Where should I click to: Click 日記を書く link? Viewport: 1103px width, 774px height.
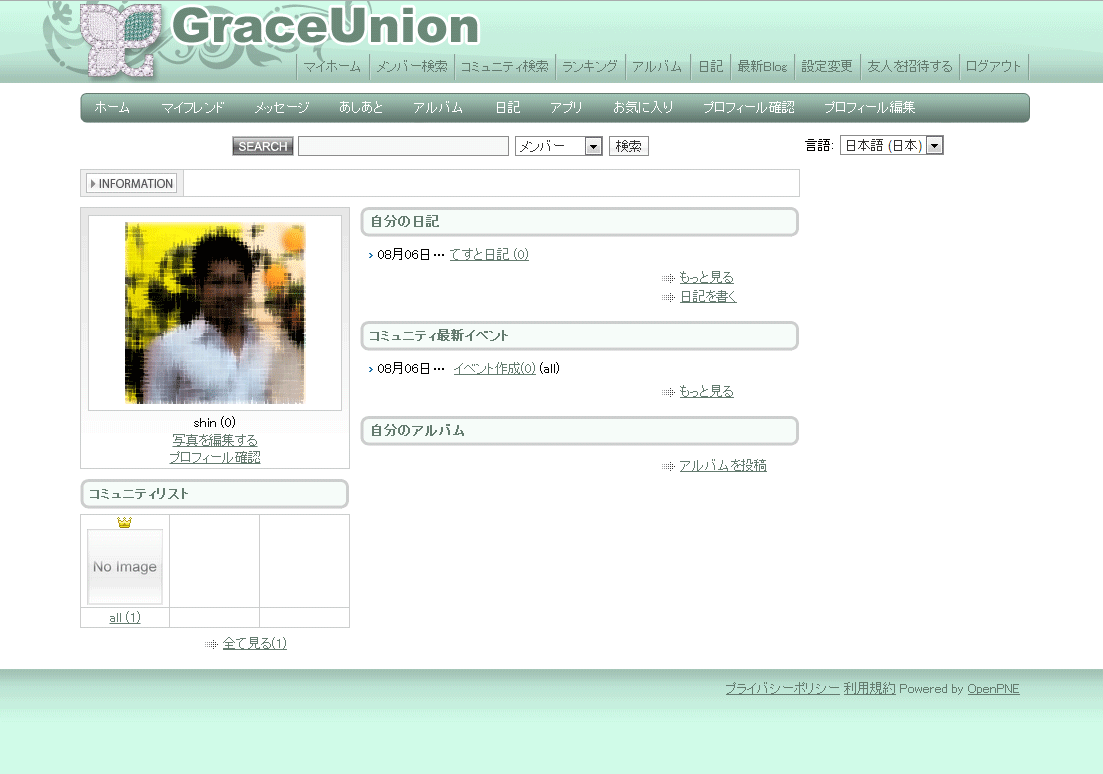708,297
